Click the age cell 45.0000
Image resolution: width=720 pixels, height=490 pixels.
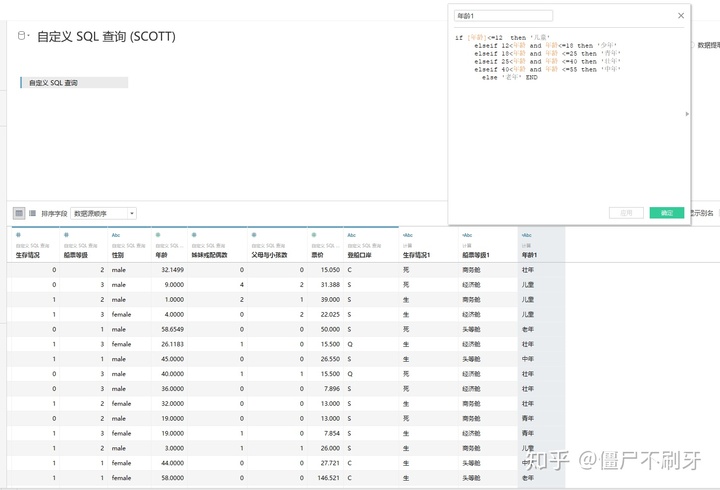tap(172, 359)
